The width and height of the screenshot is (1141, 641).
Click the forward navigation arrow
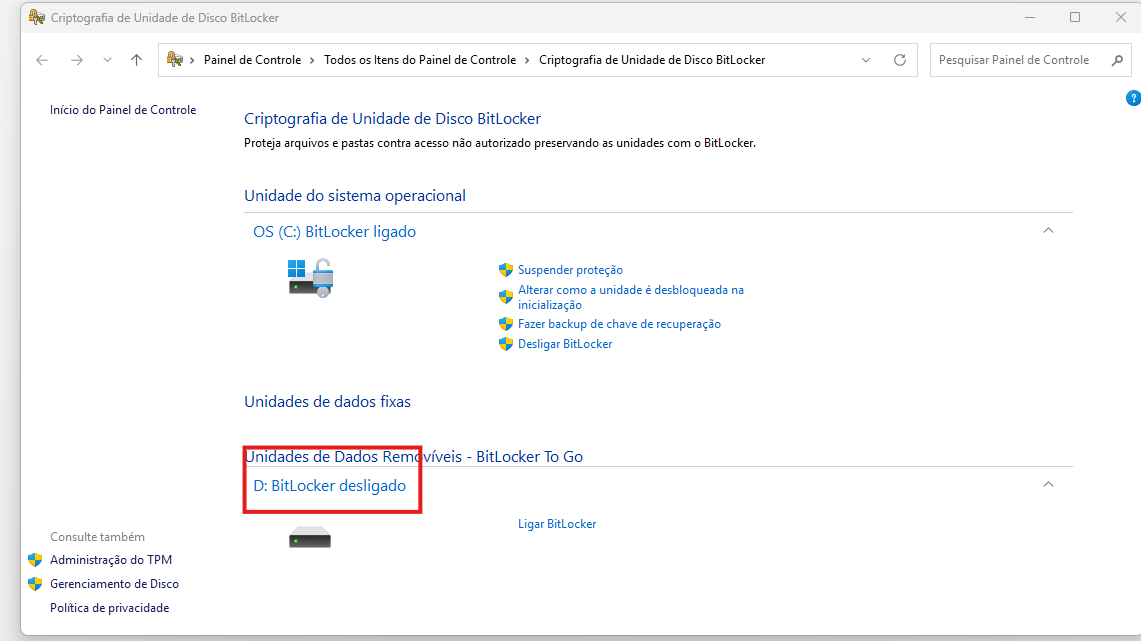76,60
